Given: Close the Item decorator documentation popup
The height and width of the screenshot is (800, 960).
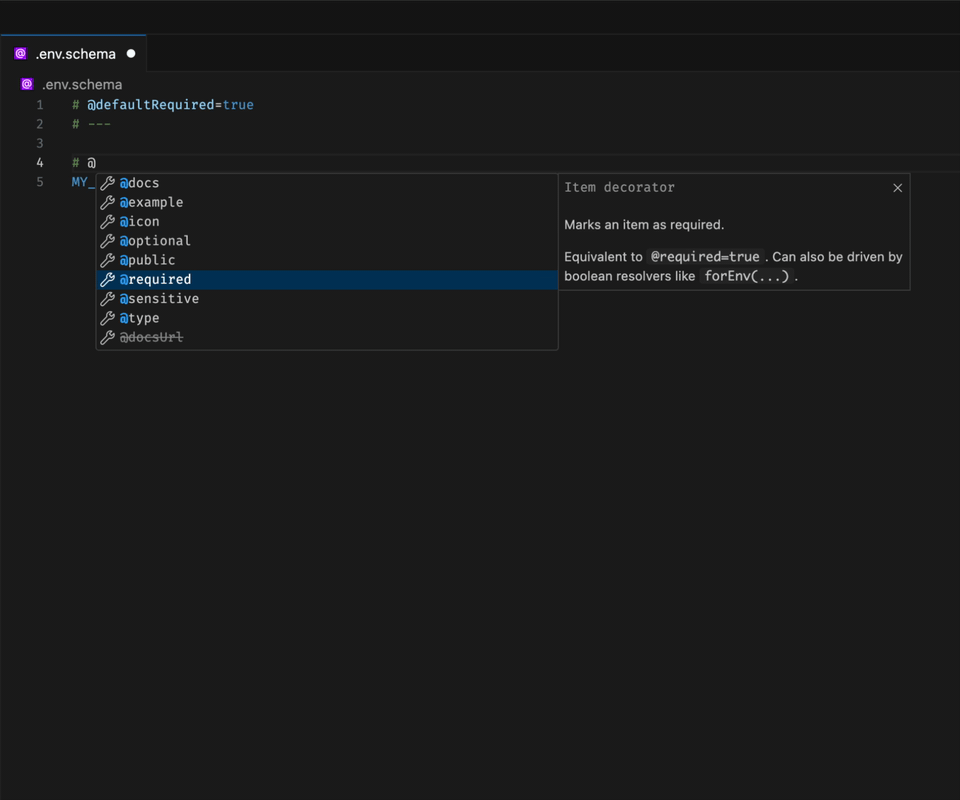Looking at the screenshot, I should [x=897, y=187].
